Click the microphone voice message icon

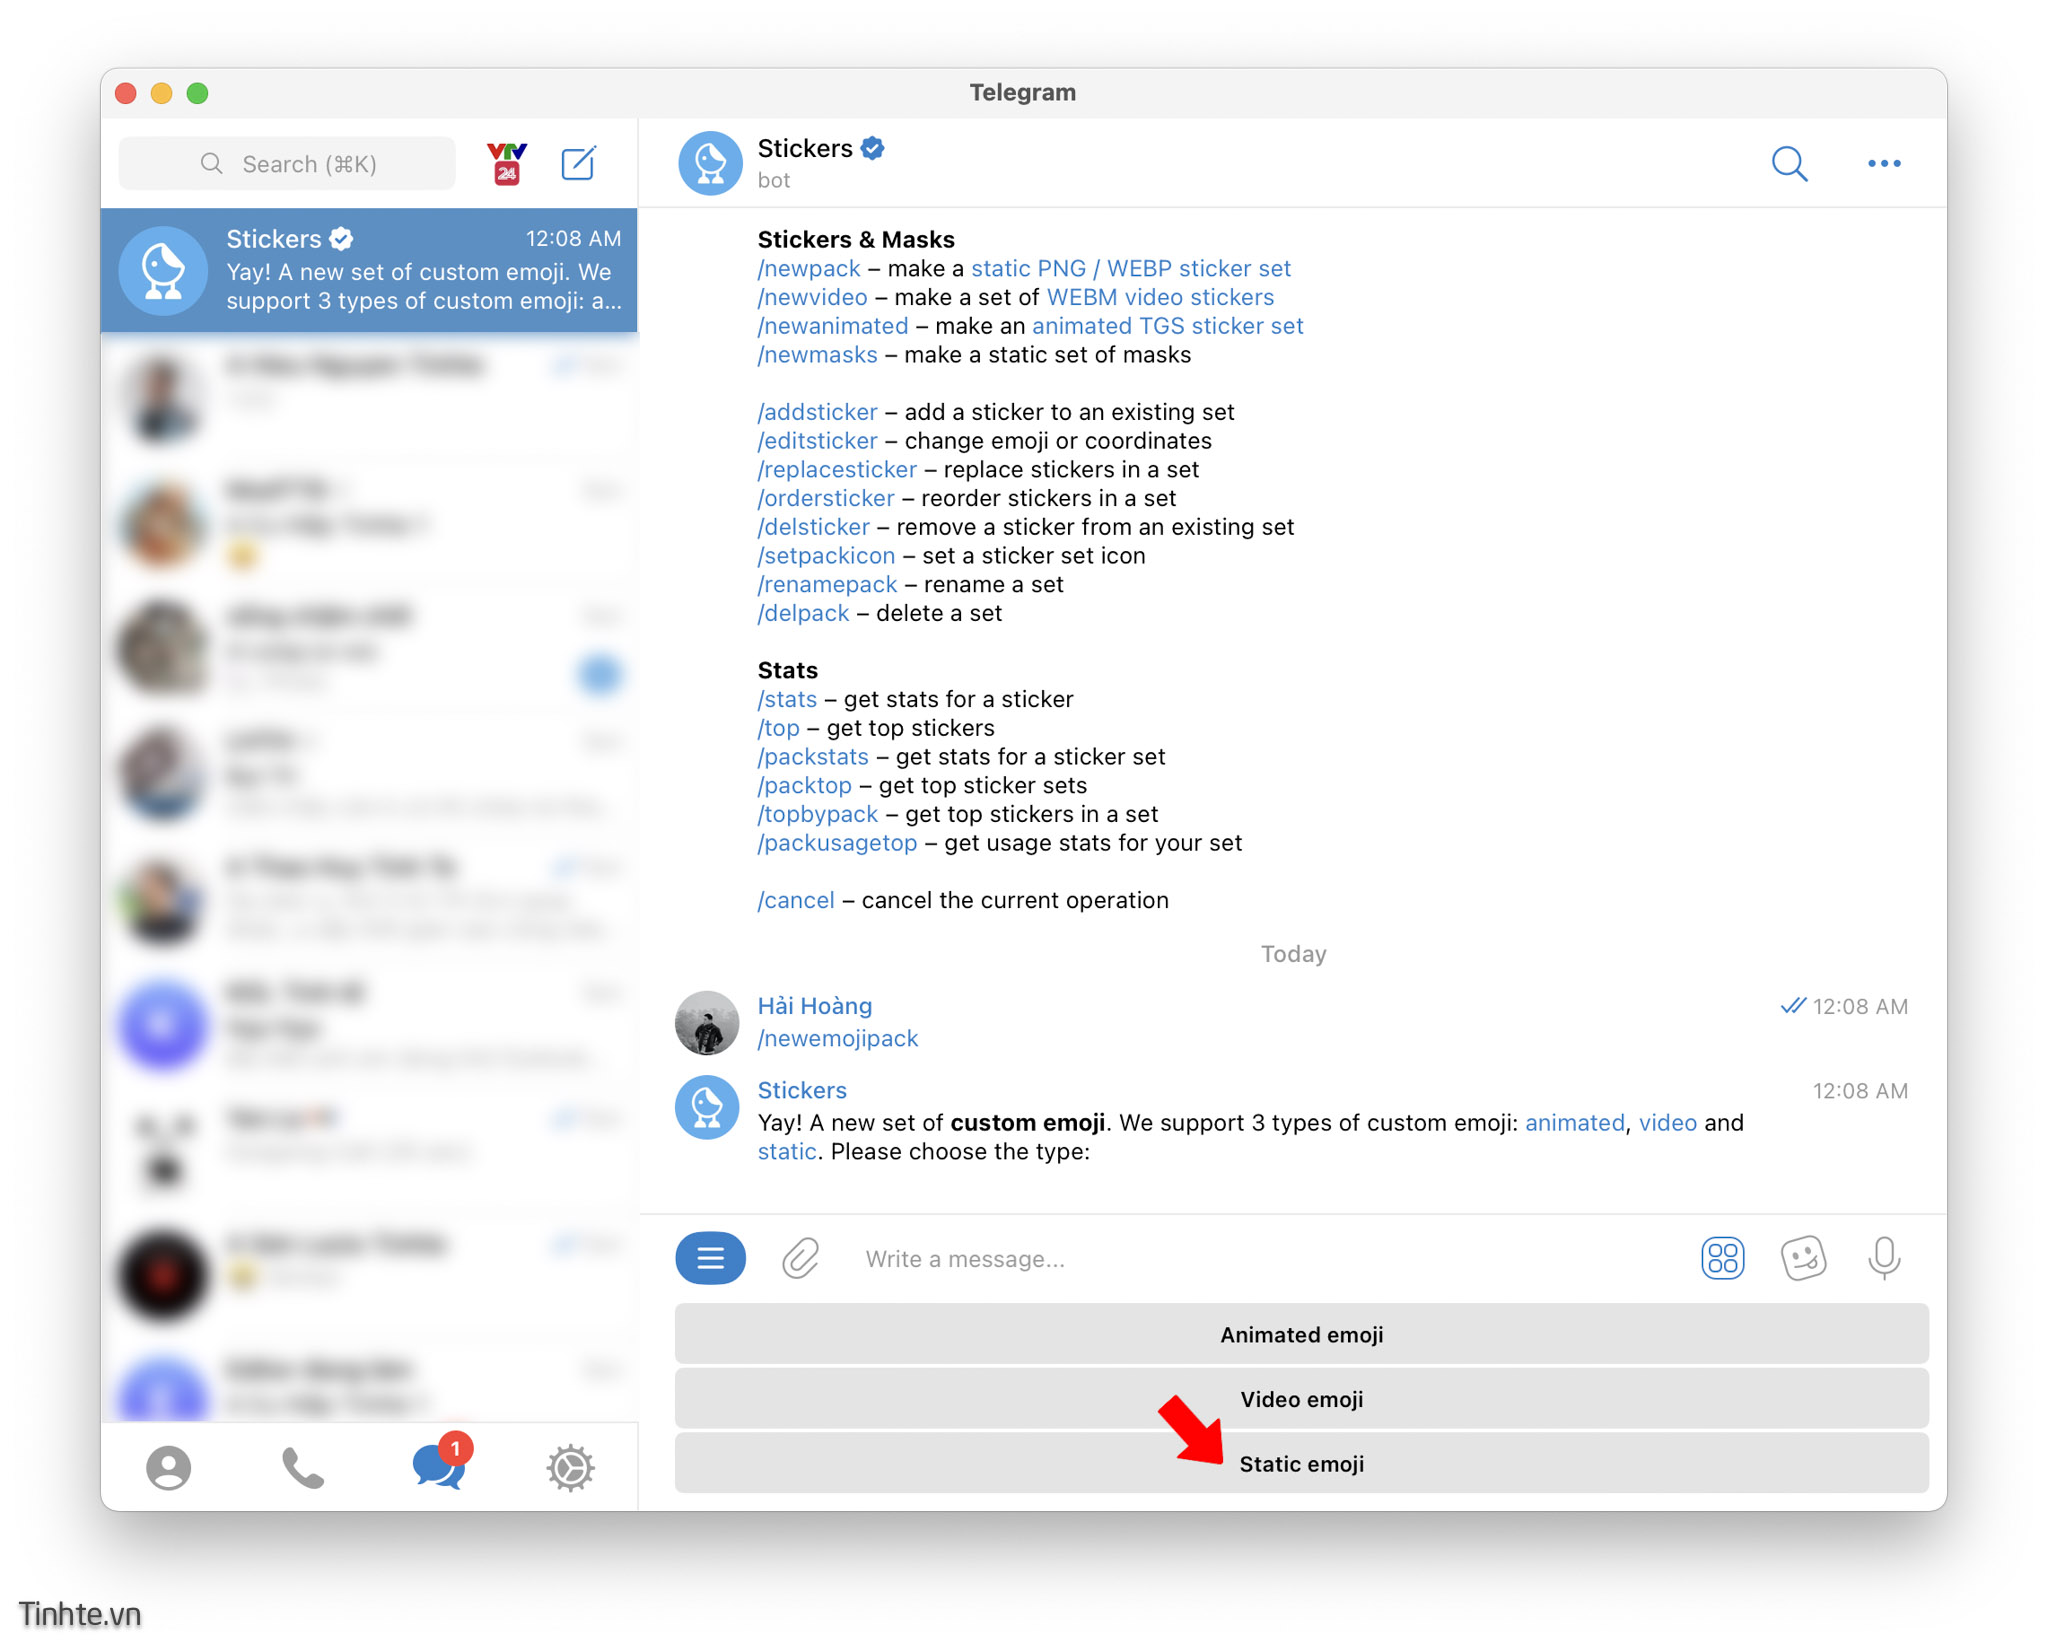[x=1882, y=1255]
